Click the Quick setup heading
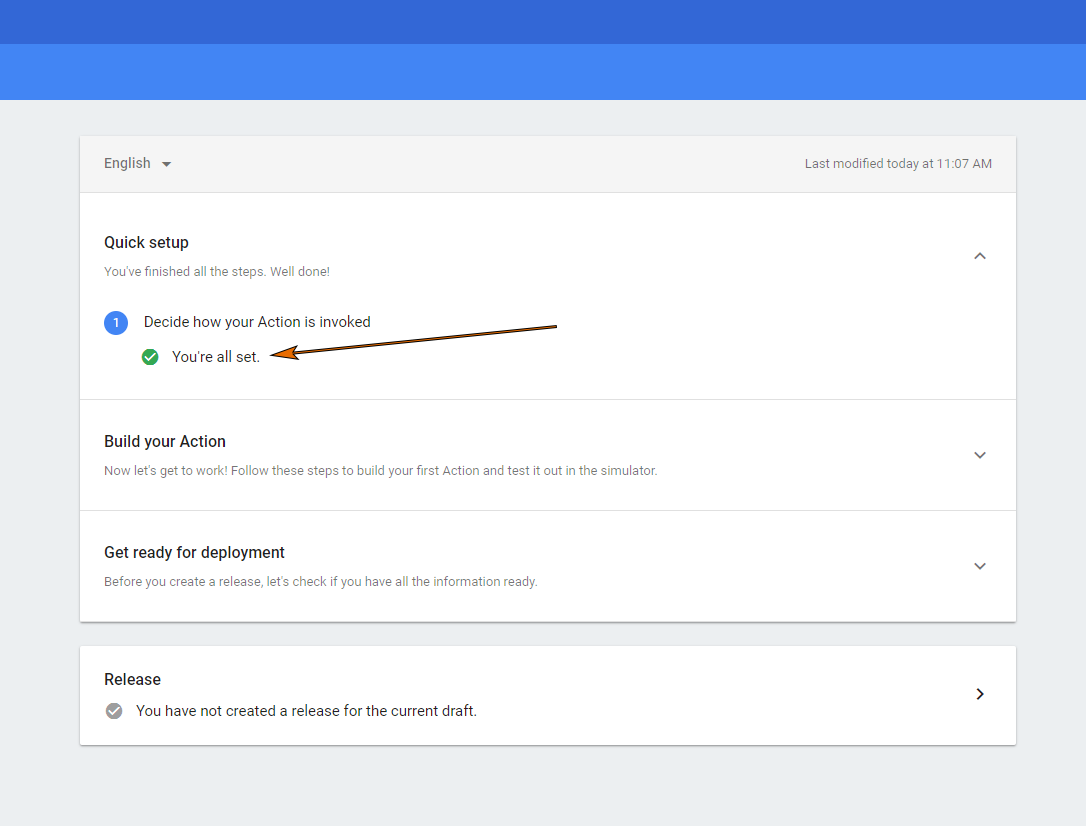The height and width of the screenshot is (826, 1086). pos(146,242)
